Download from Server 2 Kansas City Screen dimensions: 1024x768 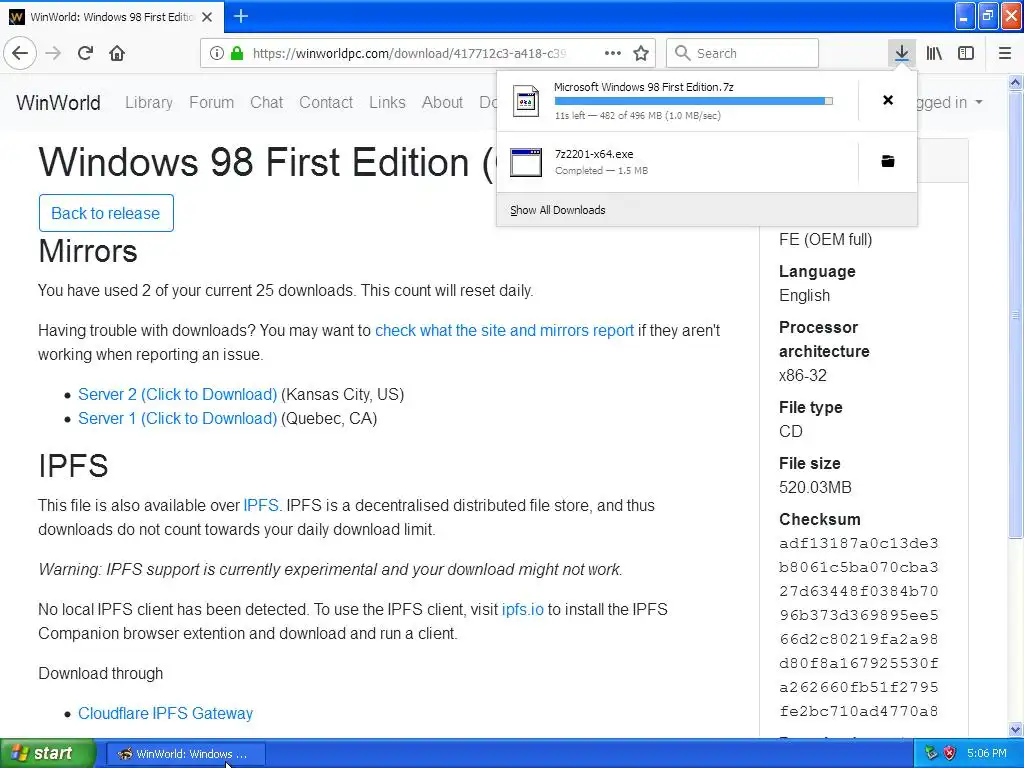178,394
